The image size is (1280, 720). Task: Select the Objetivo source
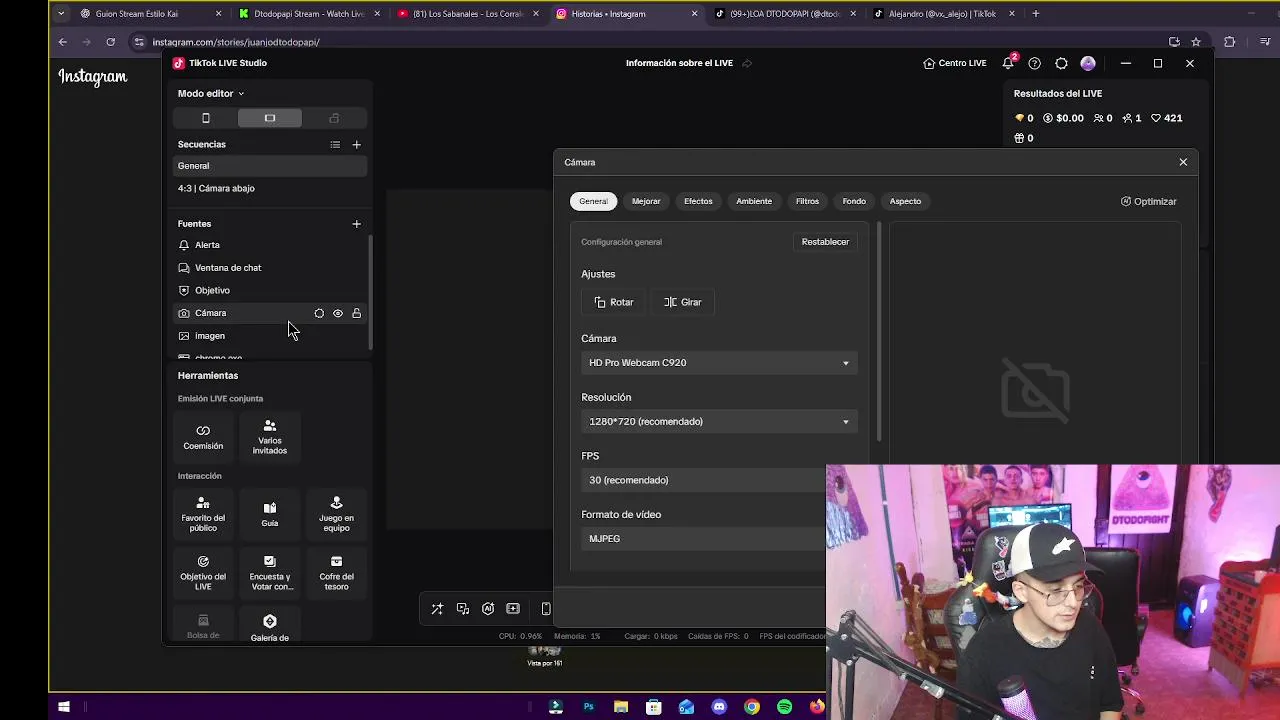(270, 290)
